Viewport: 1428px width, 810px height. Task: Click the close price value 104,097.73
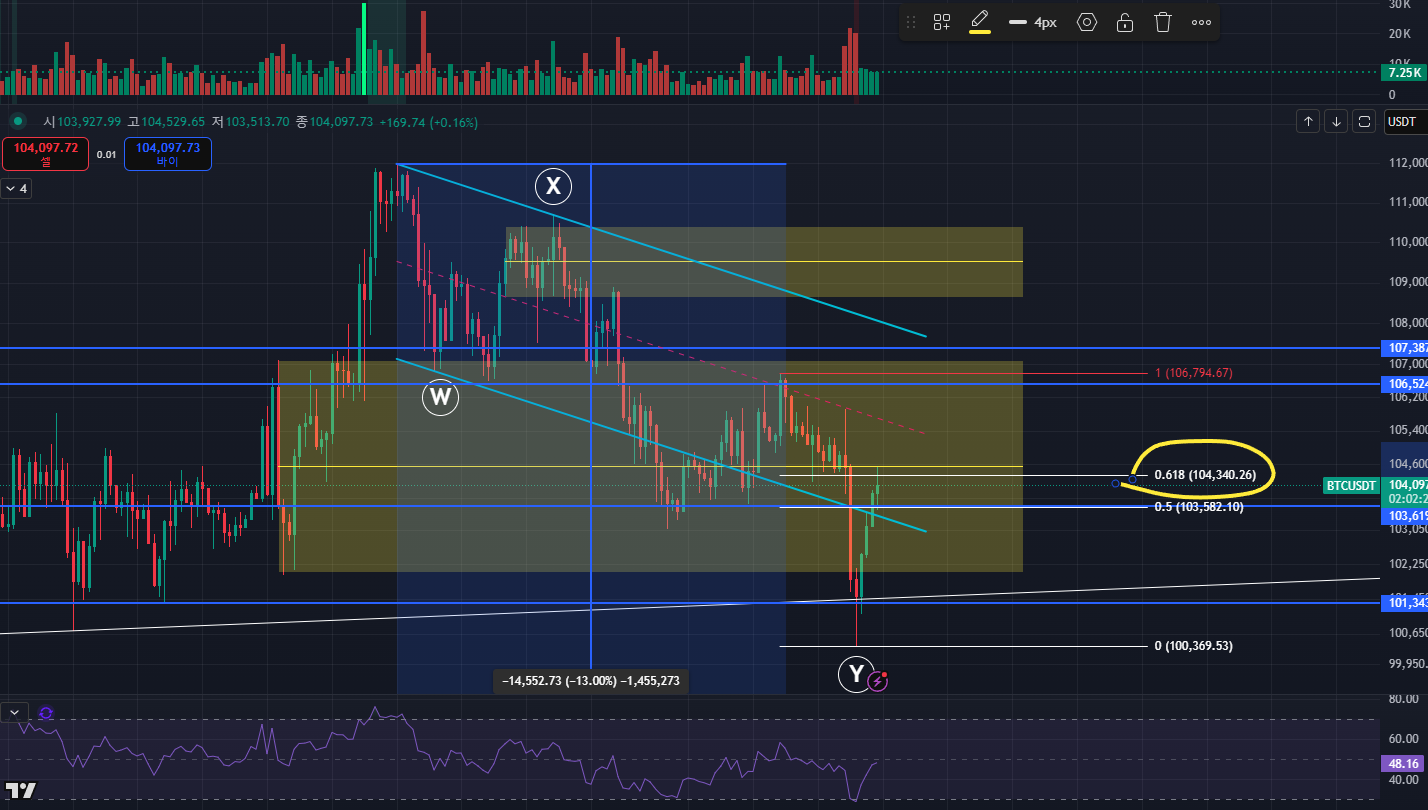tap(341, 121)
